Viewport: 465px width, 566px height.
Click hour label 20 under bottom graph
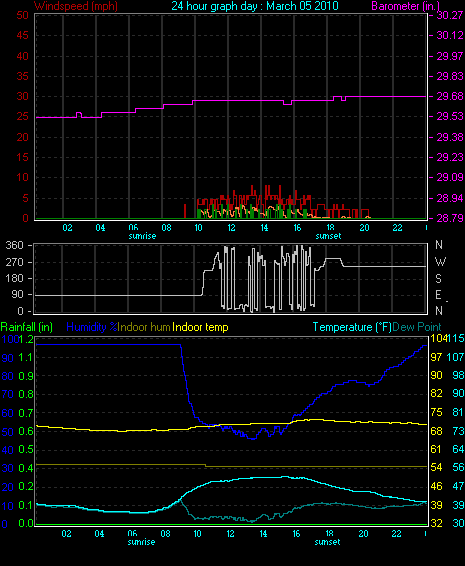click(x=363, y=534)
